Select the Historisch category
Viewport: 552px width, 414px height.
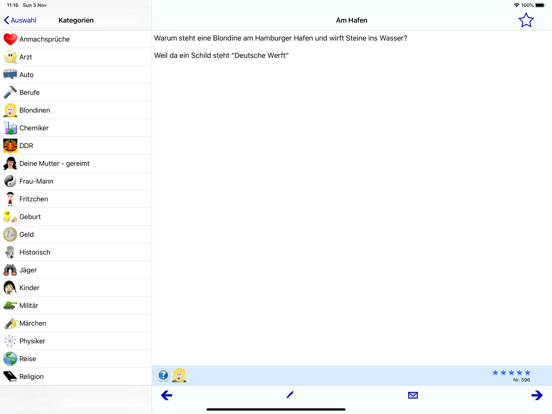pyautogui.click(x=76, y=252)
